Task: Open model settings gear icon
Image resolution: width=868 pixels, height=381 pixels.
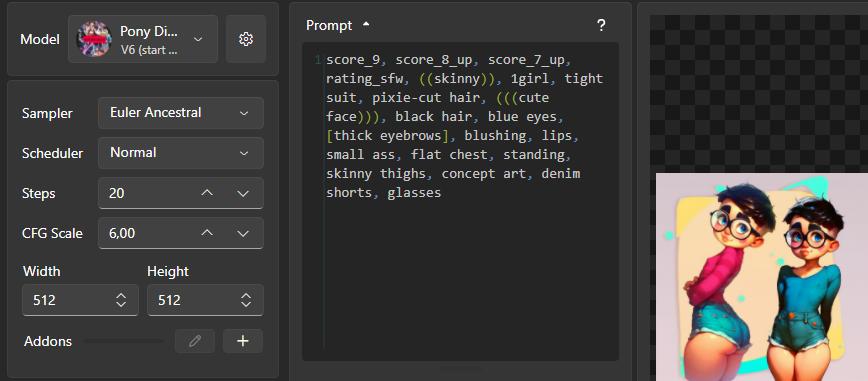Action: pos(246,39)
